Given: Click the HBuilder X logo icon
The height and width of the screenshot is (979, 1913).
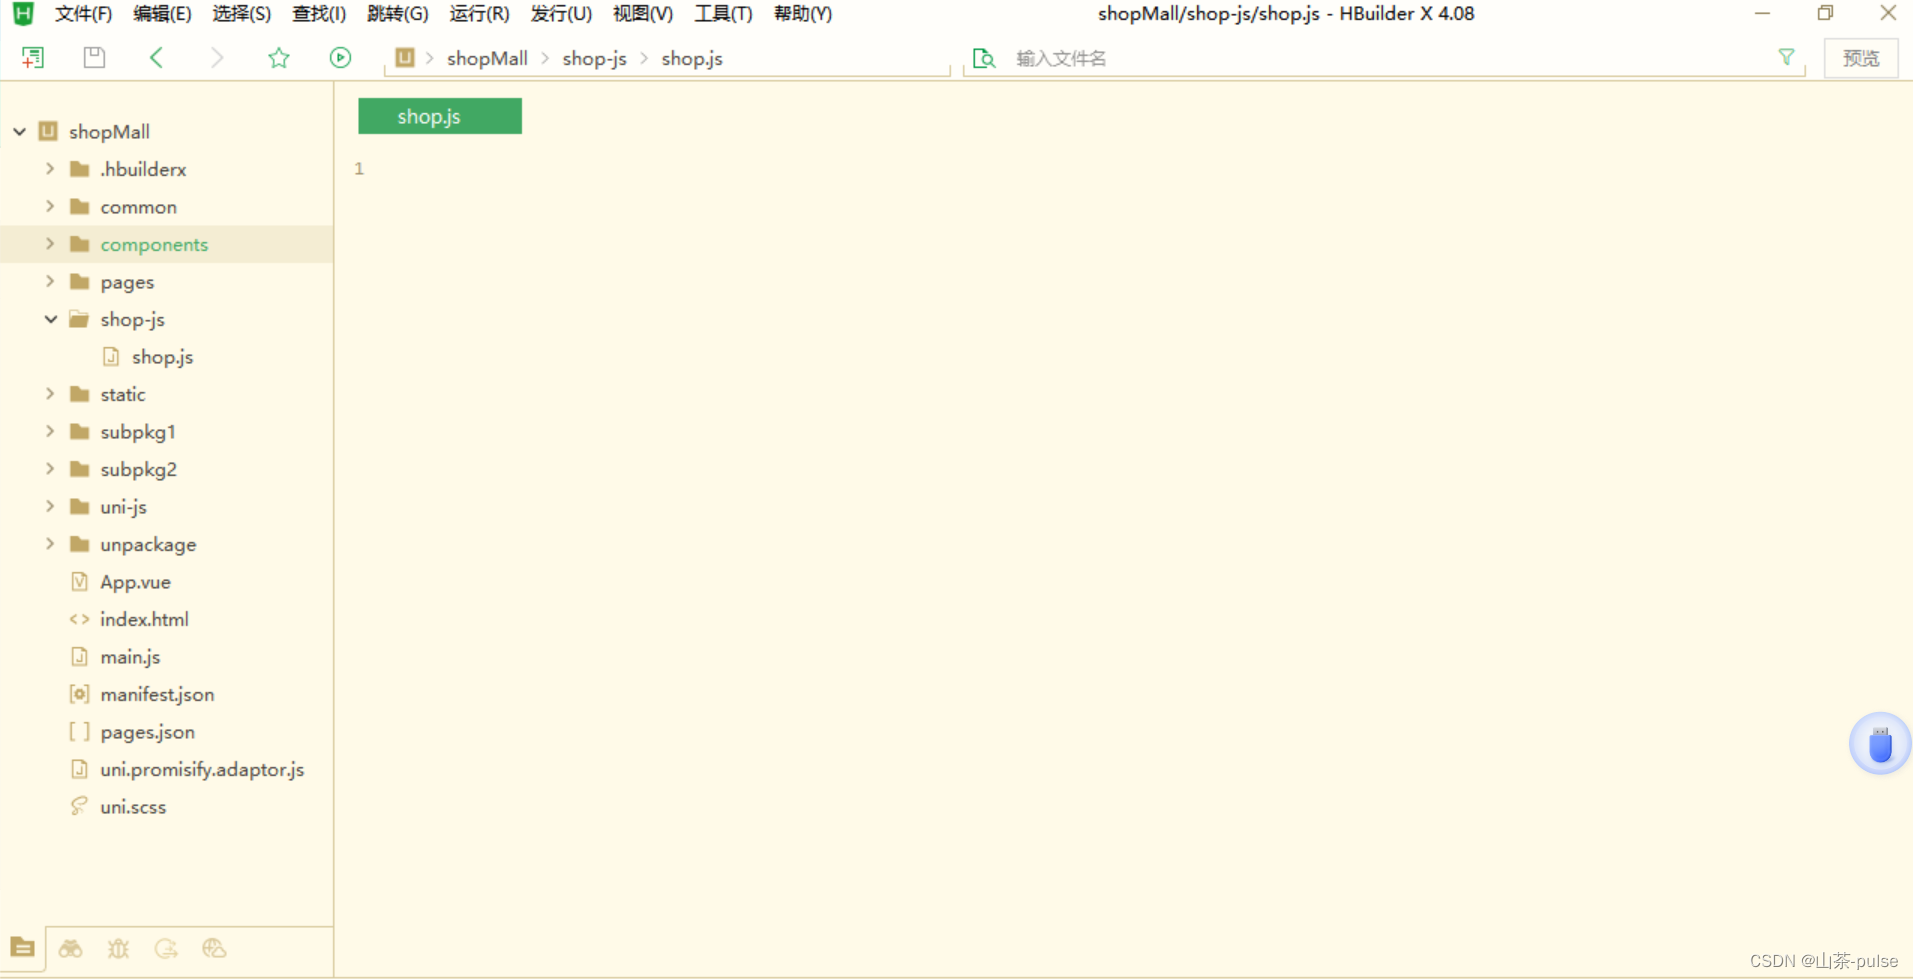Looking at the screenshot, I should pyautogui.click(x=23, y=14).
